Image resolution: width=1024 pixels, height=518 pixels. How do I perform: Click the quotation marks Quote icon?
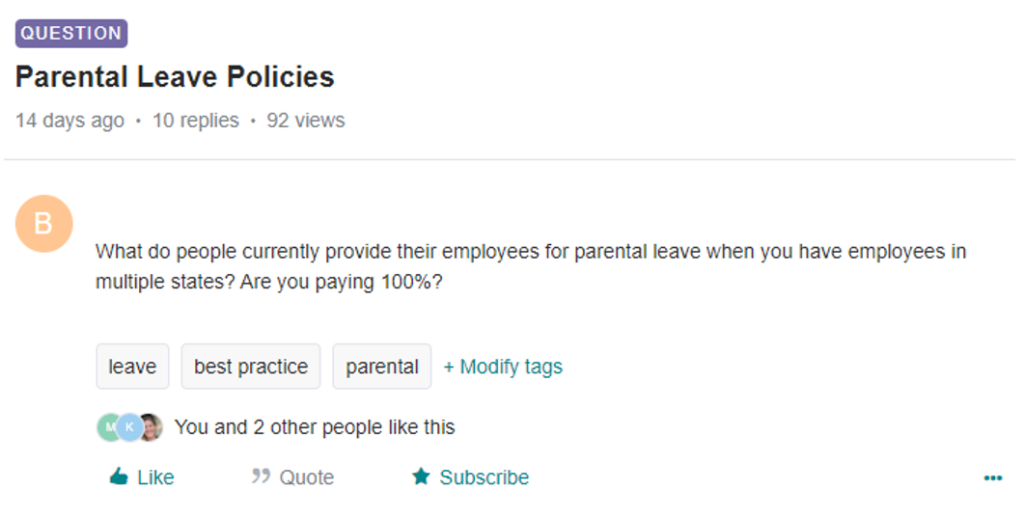(261, 476)
